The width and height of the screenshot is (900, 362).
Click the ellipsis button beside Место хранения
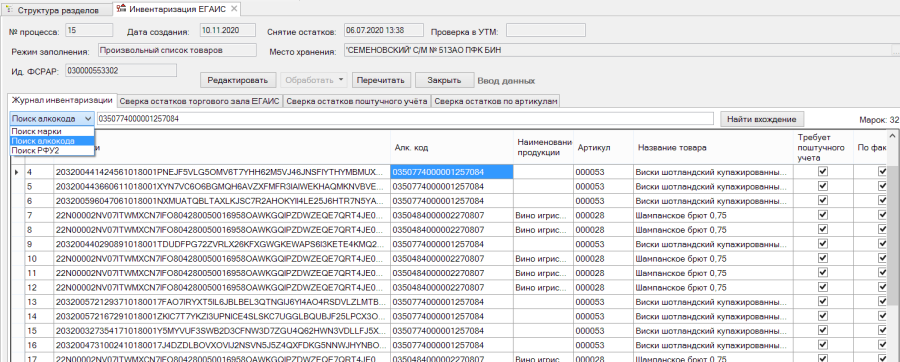894,50
